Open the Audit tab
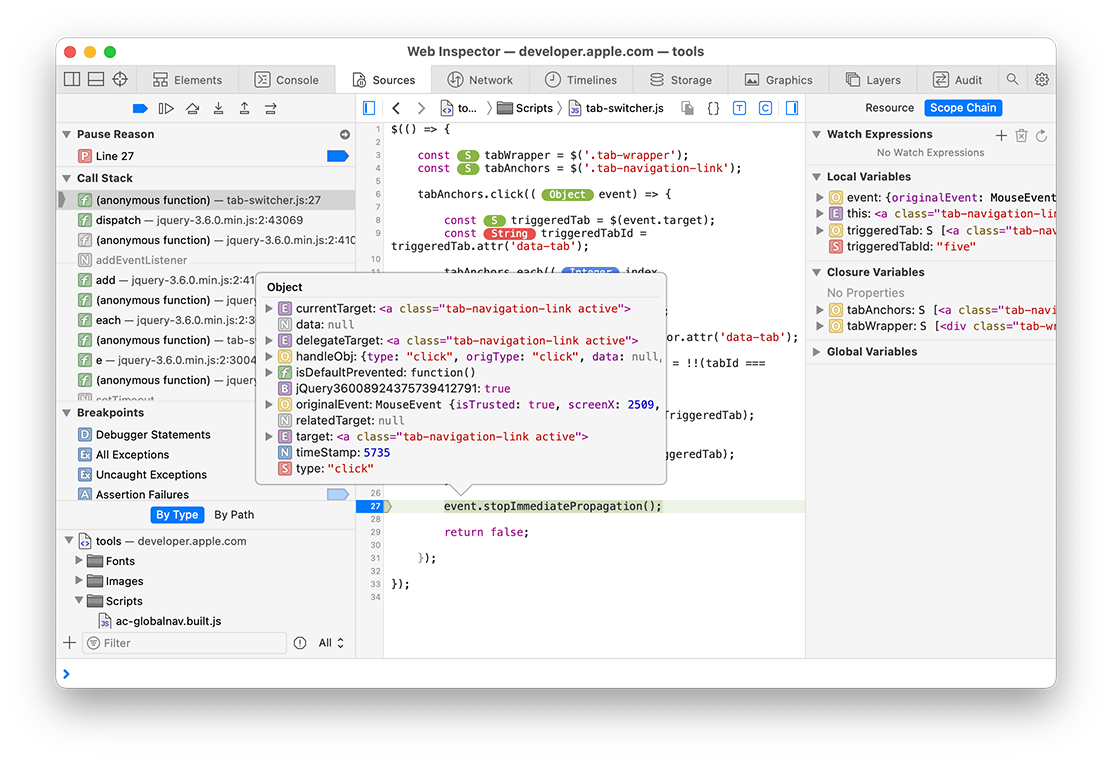The image size is (1112, 762). click(x=957, y=79)
